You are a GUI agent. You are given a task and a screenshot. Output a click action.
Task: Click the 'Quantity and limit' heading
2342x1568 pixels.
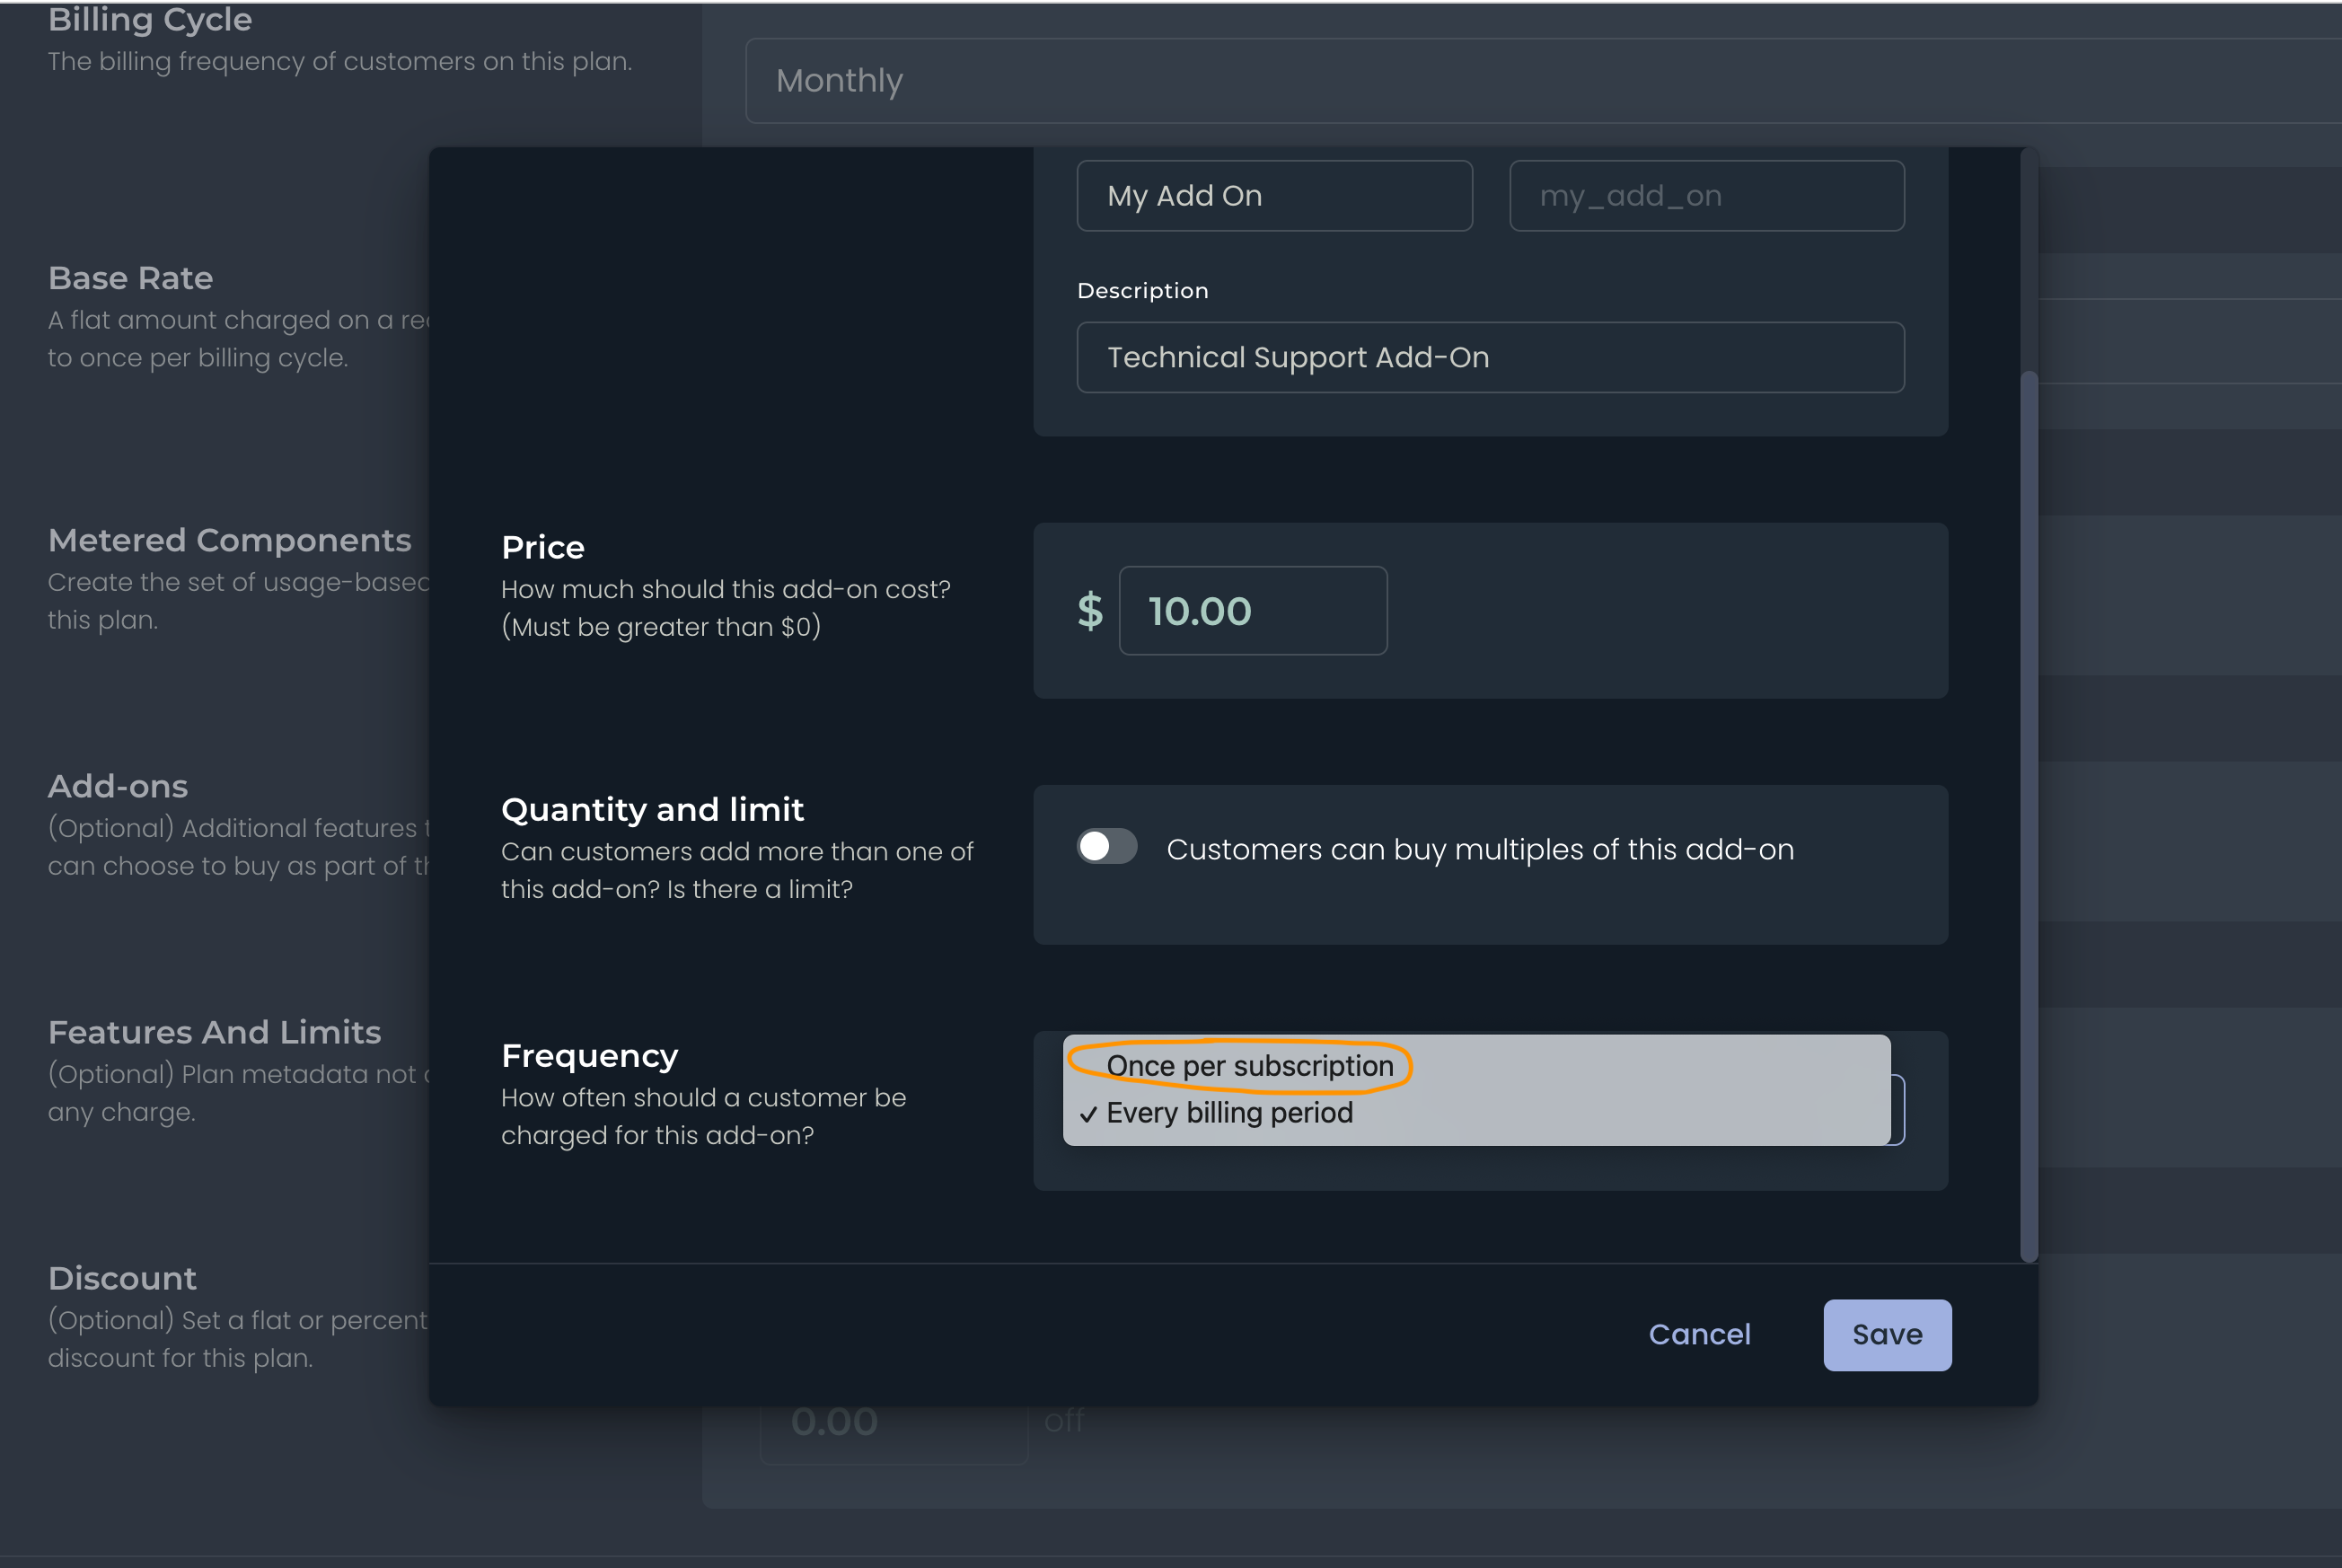[652, 810]
